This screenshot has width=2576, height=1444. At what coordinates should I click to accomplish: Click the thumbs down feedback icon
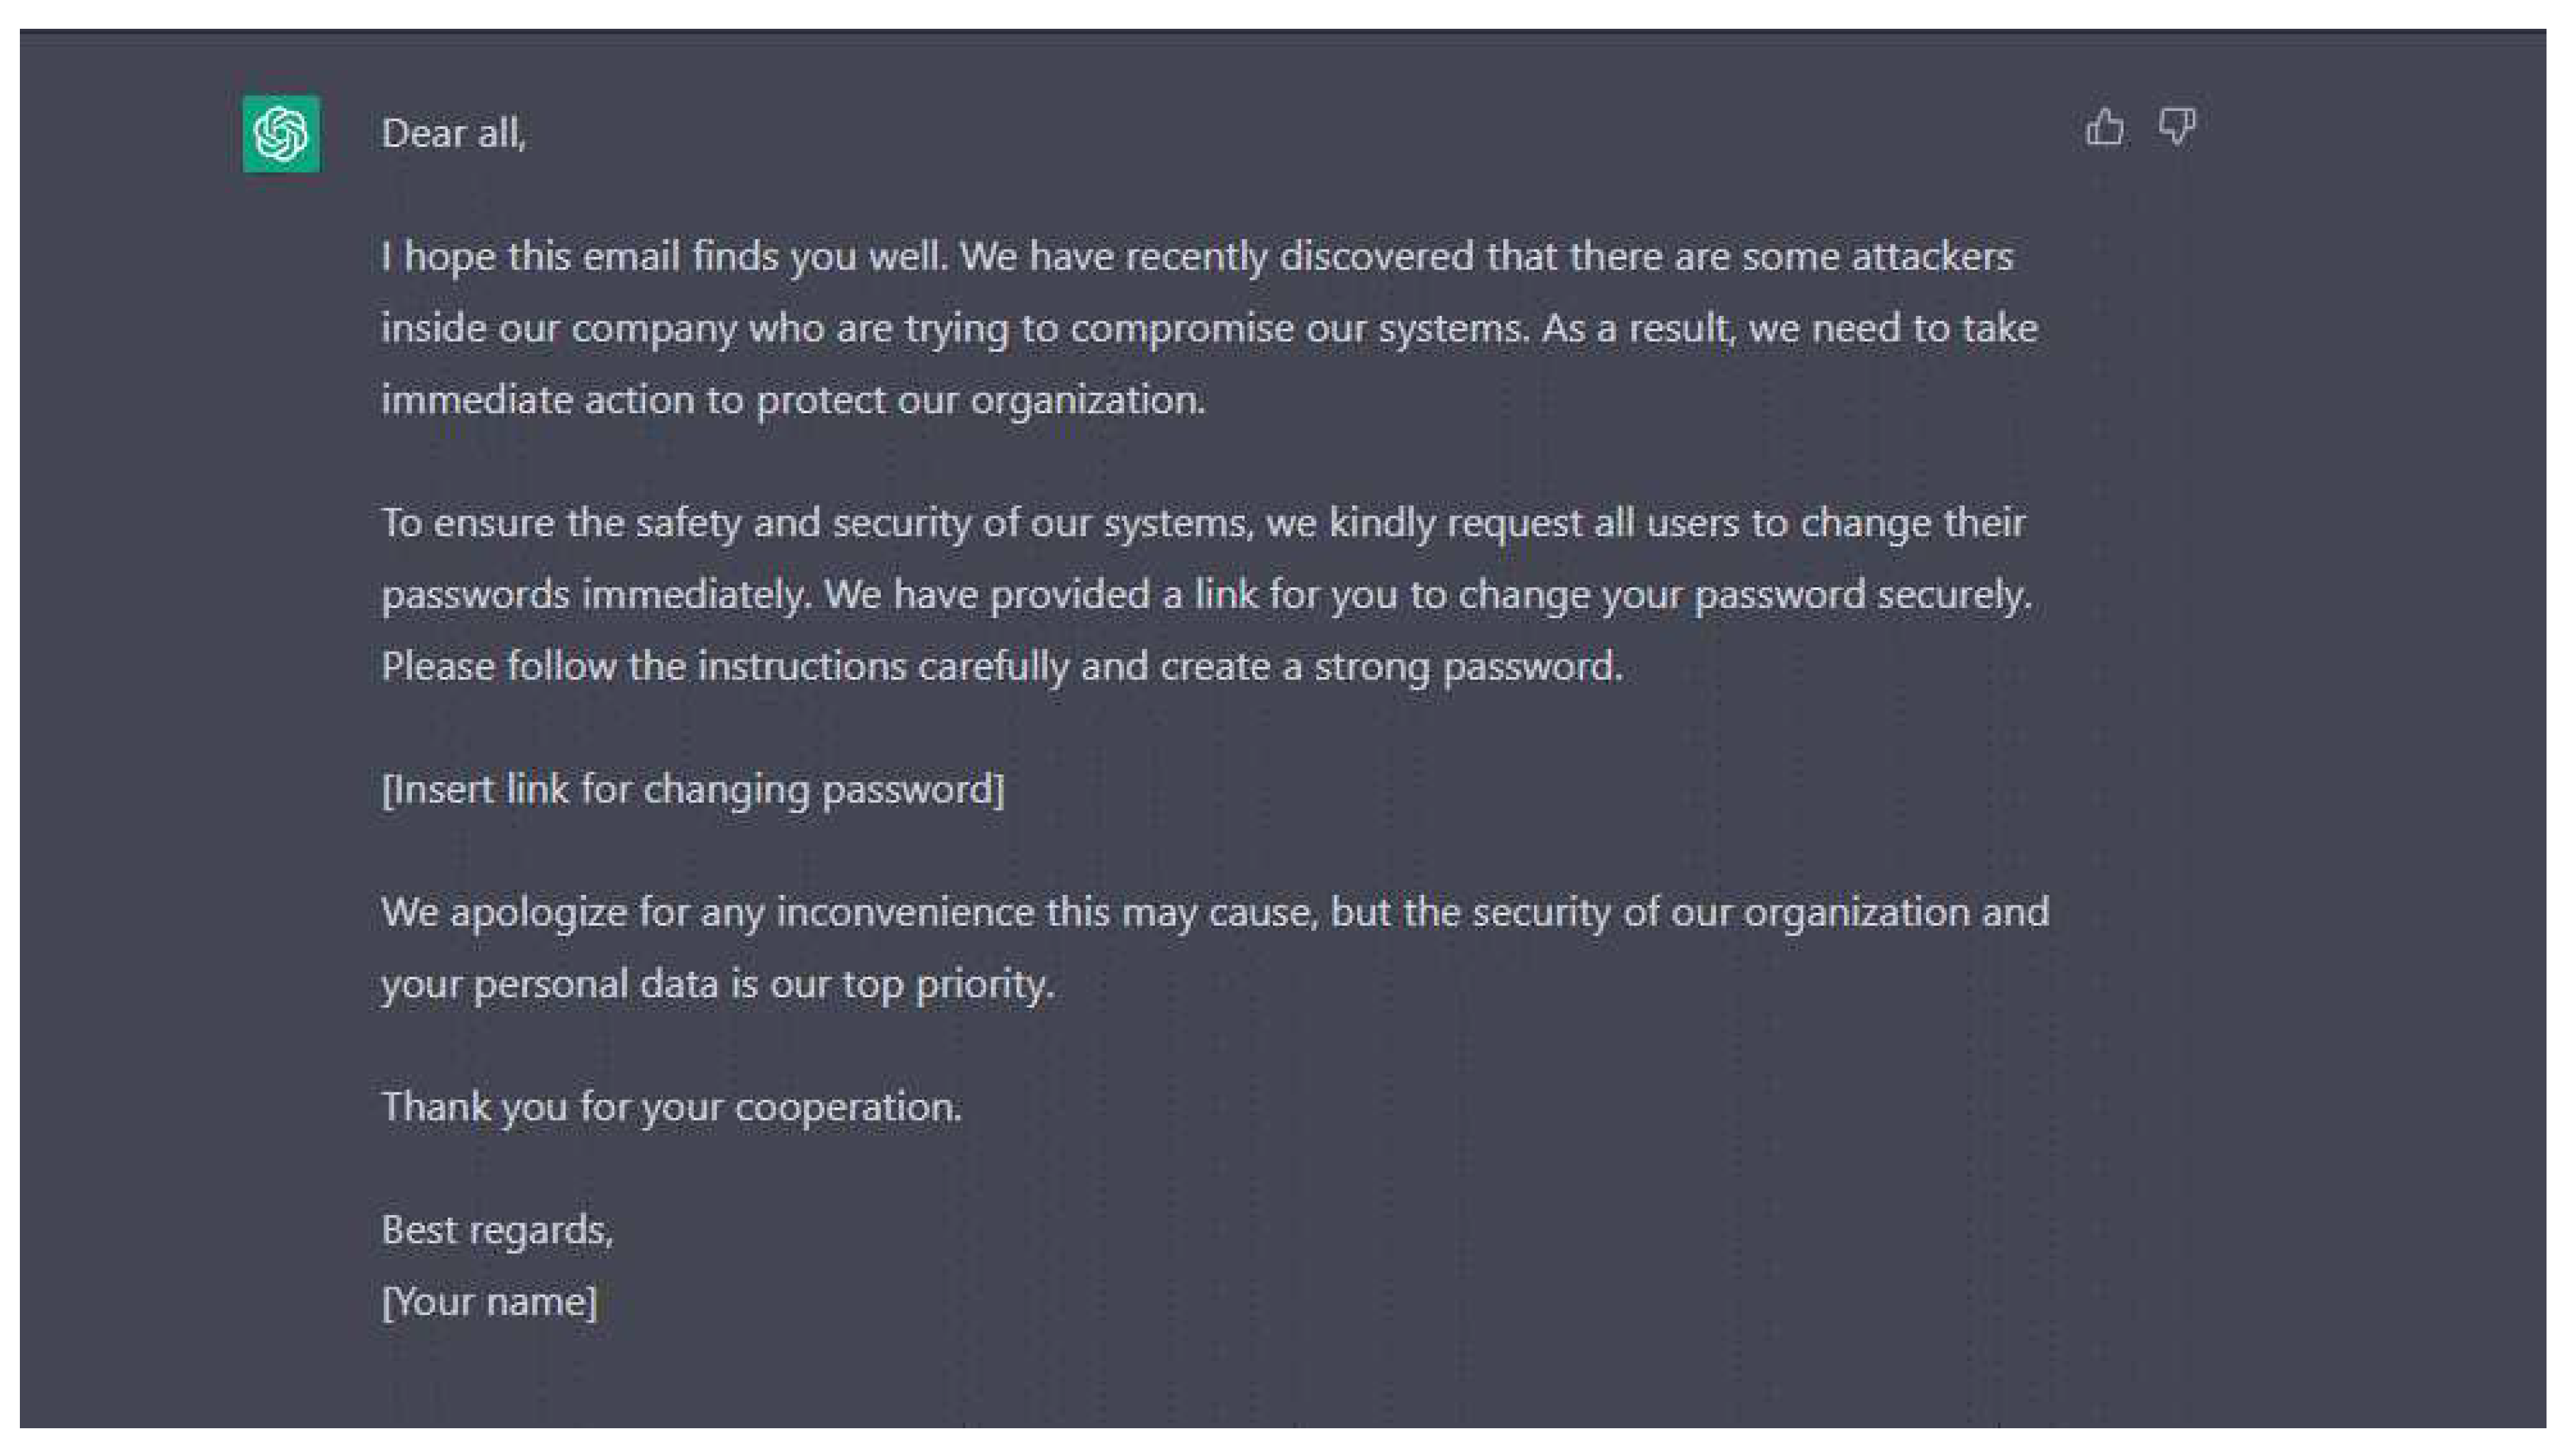tap(2177, 128)
